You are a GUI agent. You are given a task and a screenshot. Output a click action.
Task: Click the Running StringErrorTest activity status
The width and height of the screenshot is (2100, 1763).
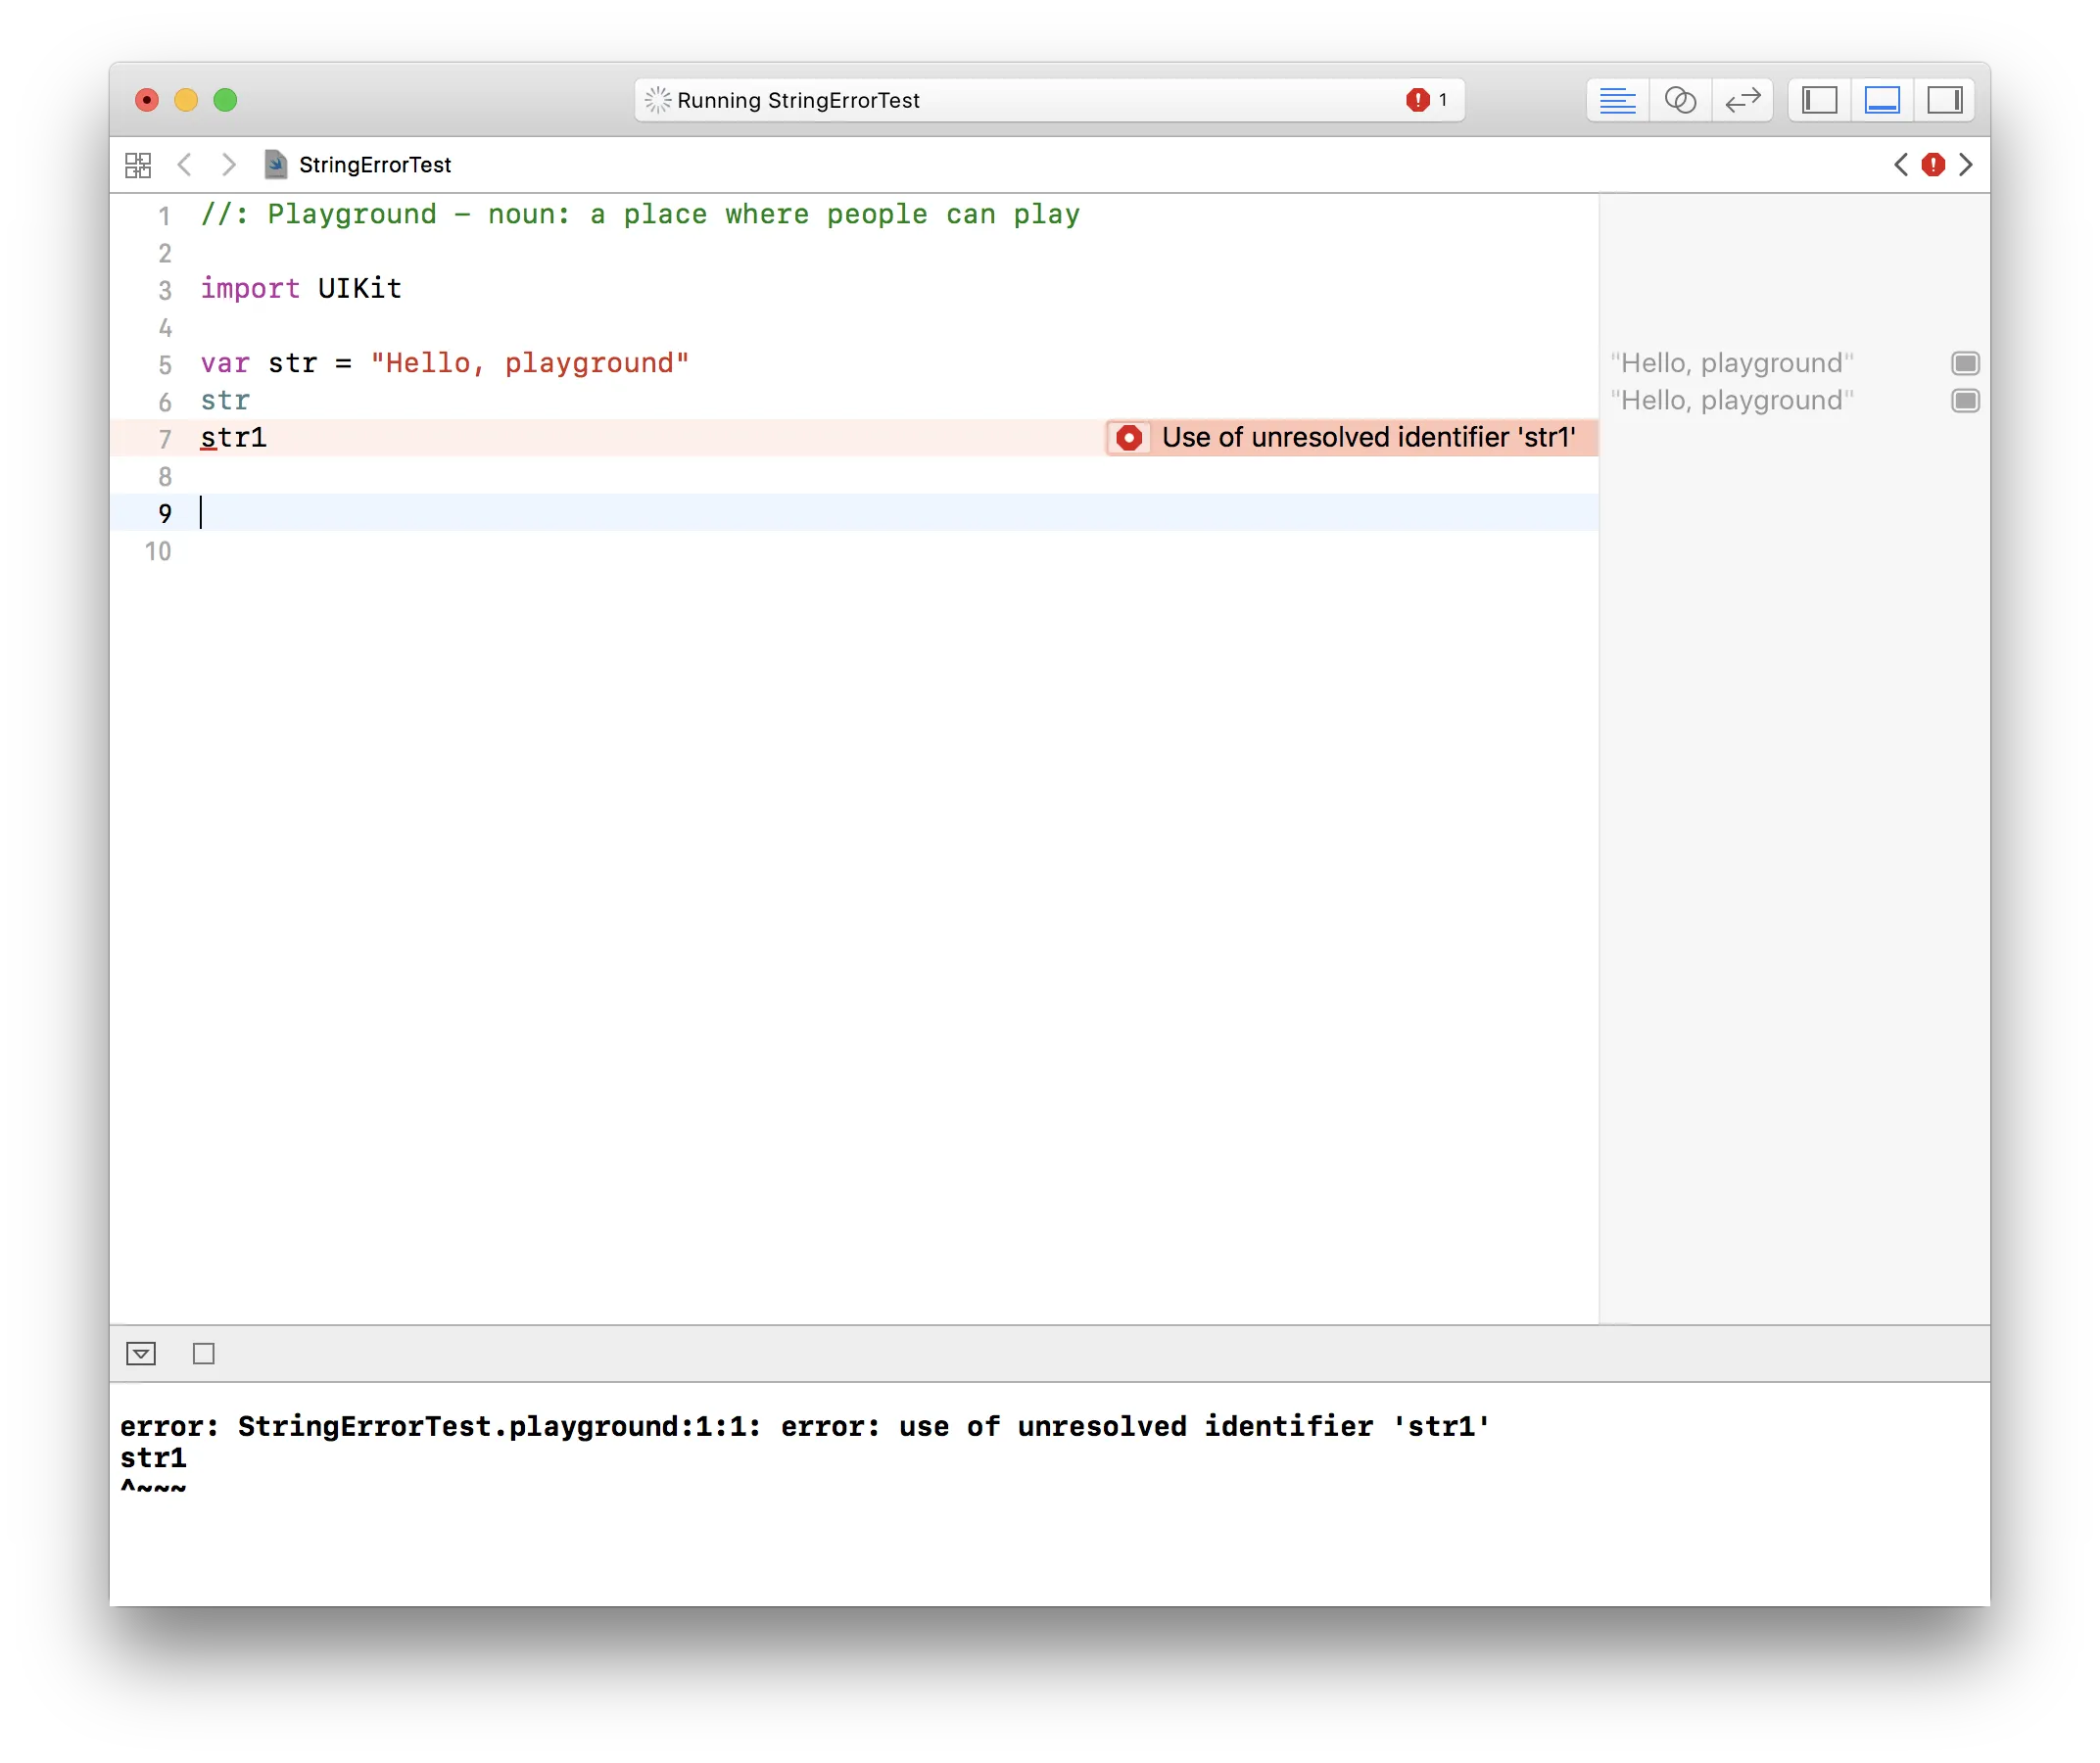(x=797, y=100)
